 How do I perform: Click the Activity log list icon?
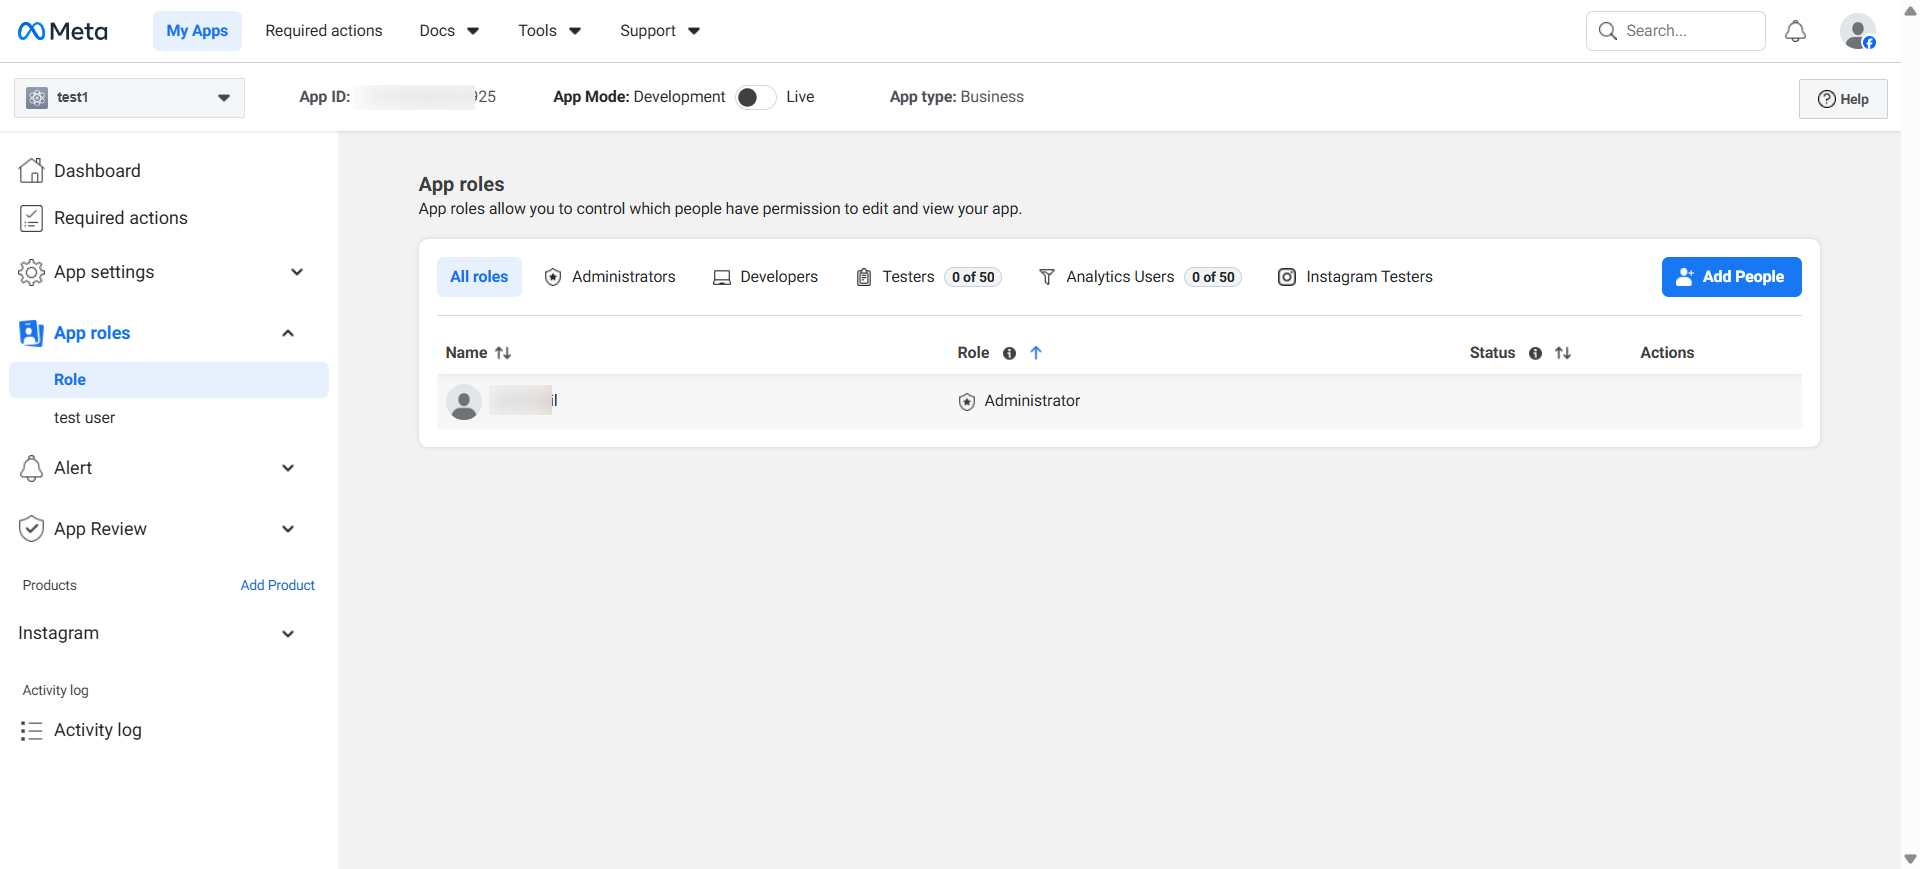point(32,731)
